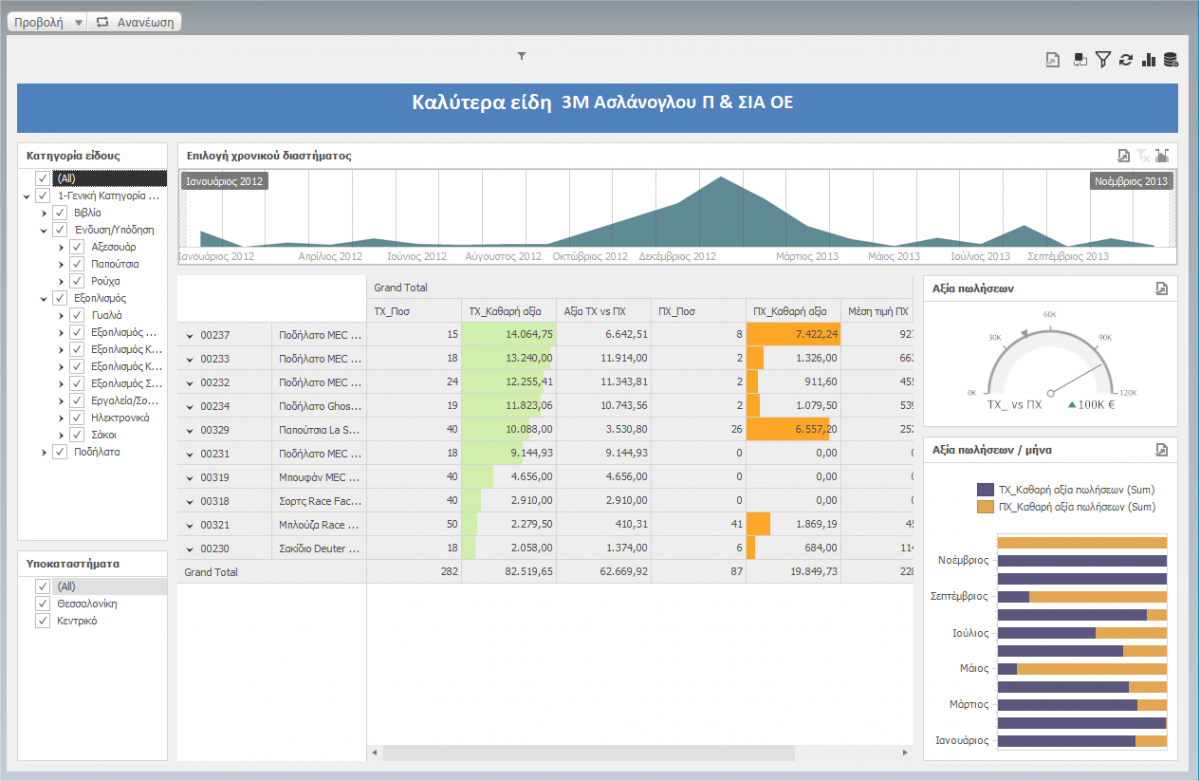Screen dimensions: 1200x781
Task: Click the Παπούτσια La S... item cell
Action: click(x=320, y=430)
